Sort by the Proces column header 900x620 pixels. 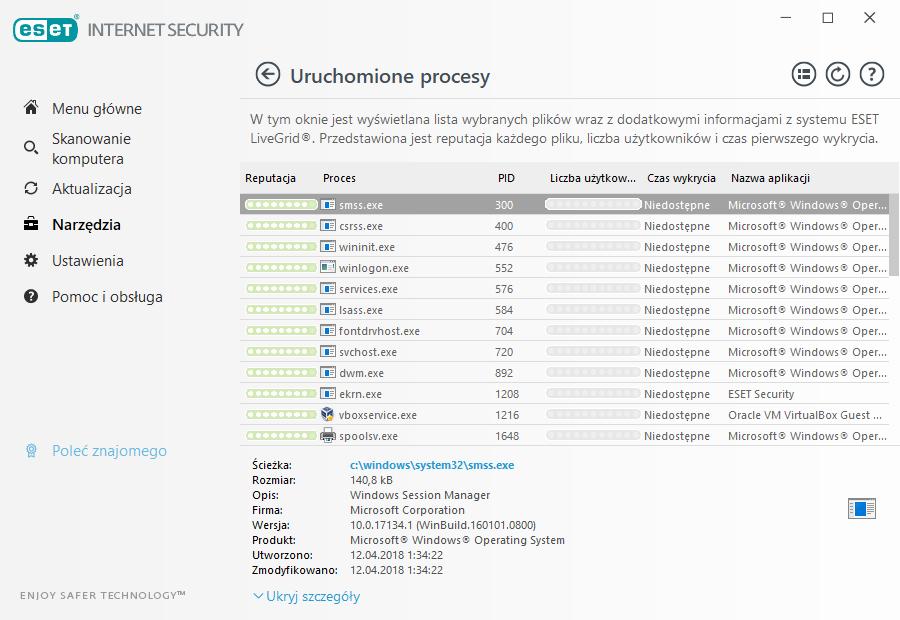[339, 178]
